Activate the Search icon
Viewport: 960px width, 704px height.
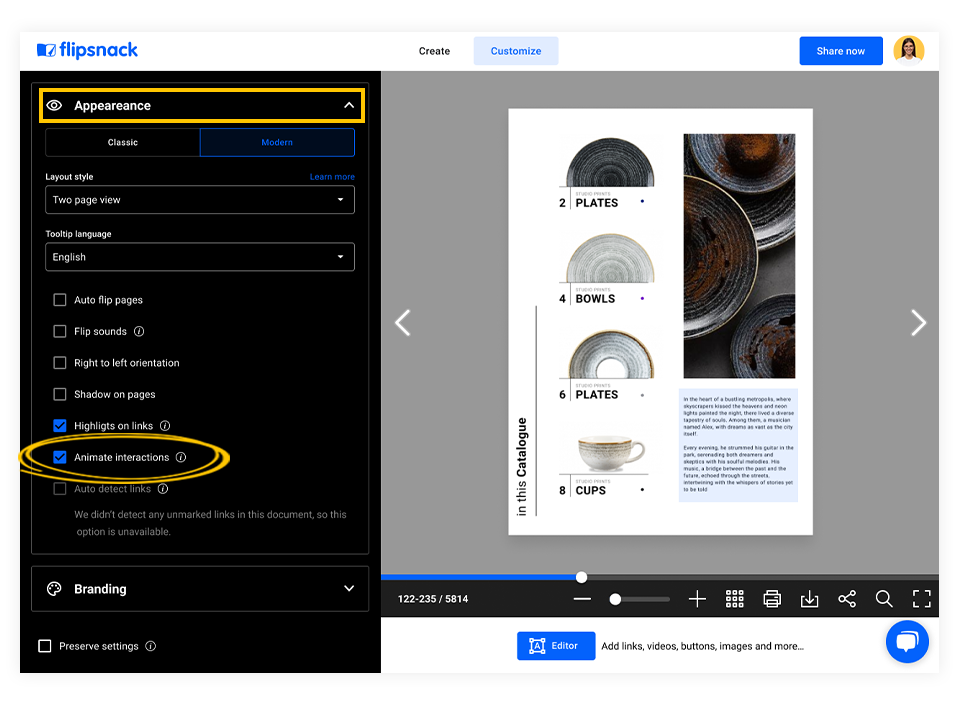point(884,598)
